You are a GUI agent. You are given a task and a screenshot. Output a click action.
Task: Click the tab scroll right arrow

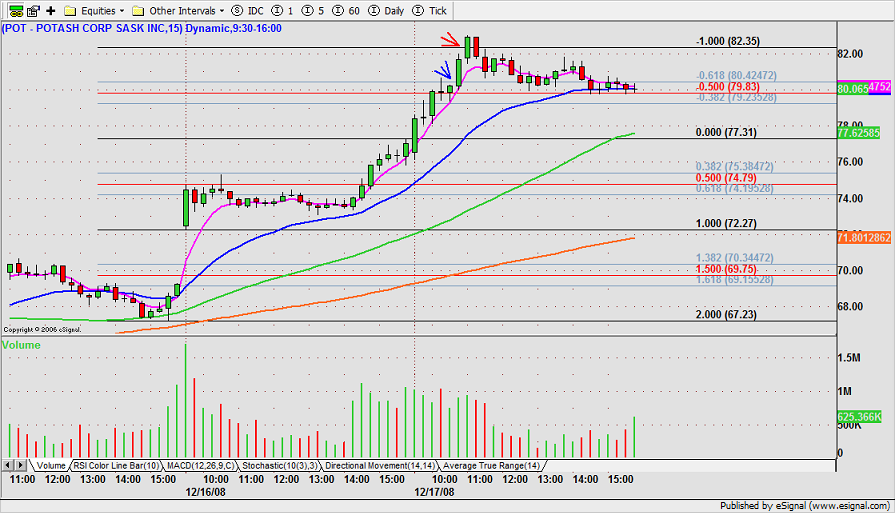21,466
